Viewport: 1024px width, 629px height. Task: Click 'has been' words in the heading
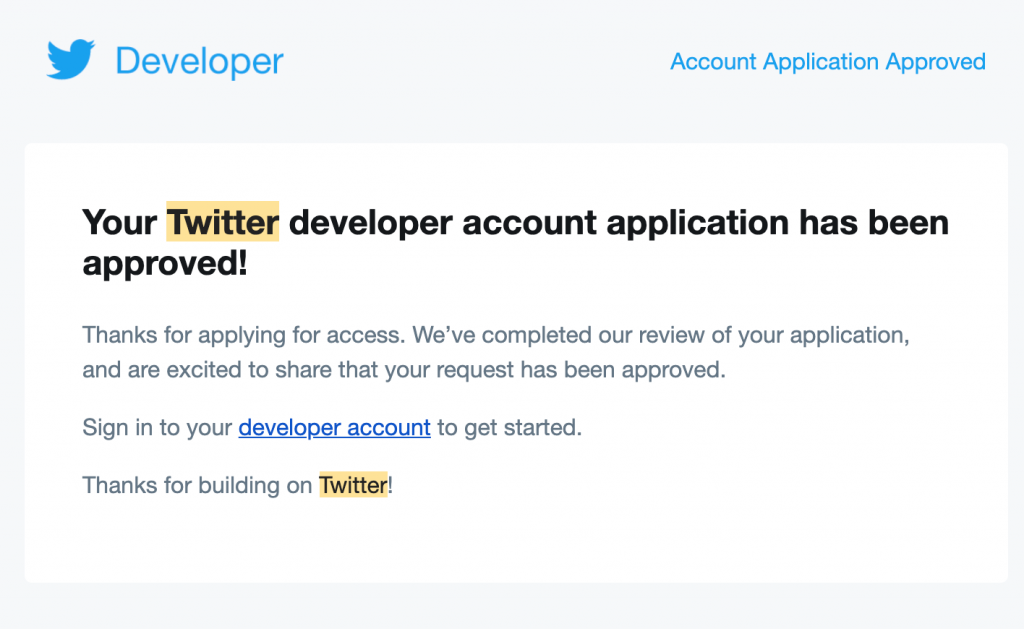tap(874, 222)
